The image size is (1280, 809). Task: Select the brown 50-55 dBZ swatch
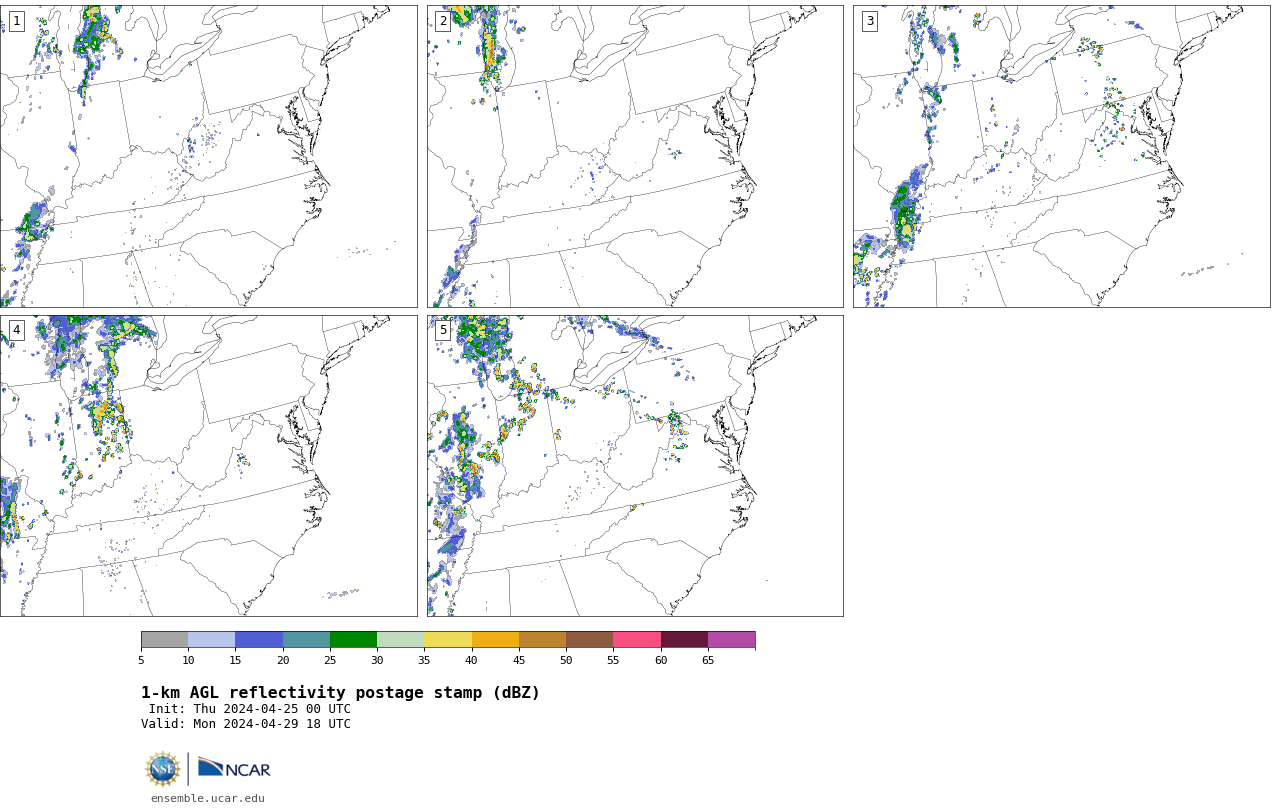point(590,640)
